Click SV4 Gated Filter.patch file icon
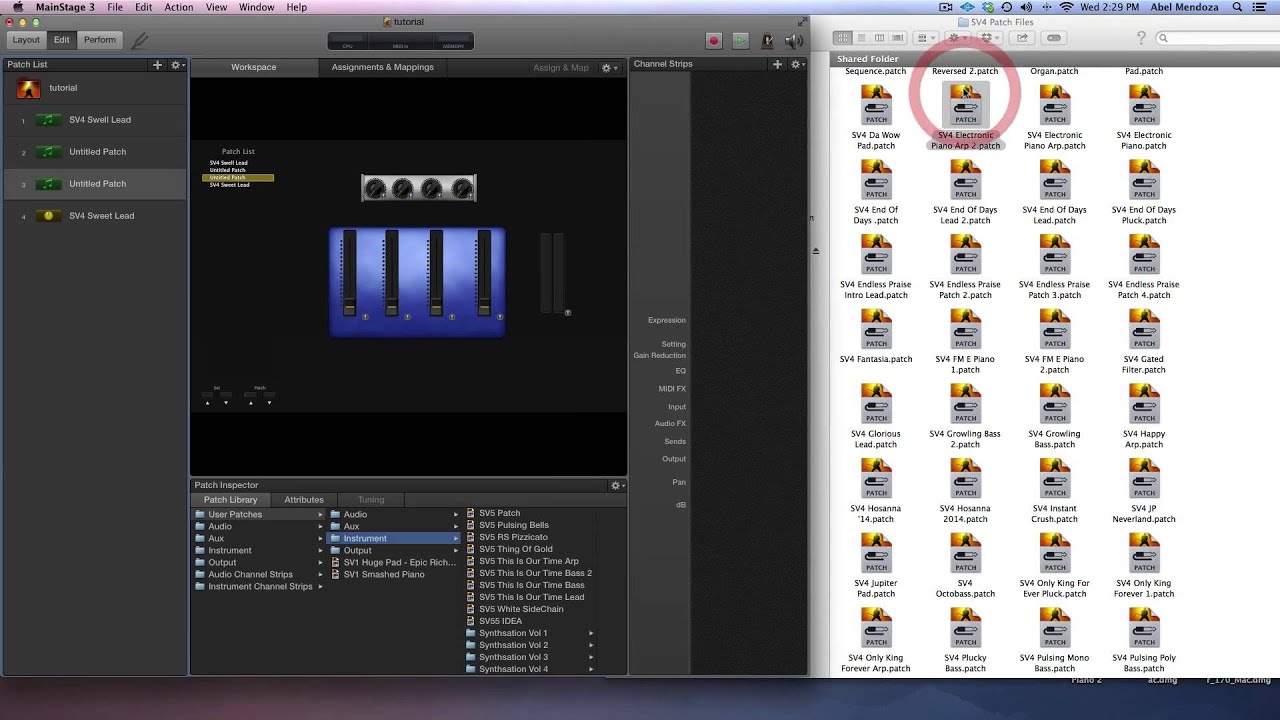Image resolution: width=1280 pixels, height=720 pixels. (x=1144, y=329)
